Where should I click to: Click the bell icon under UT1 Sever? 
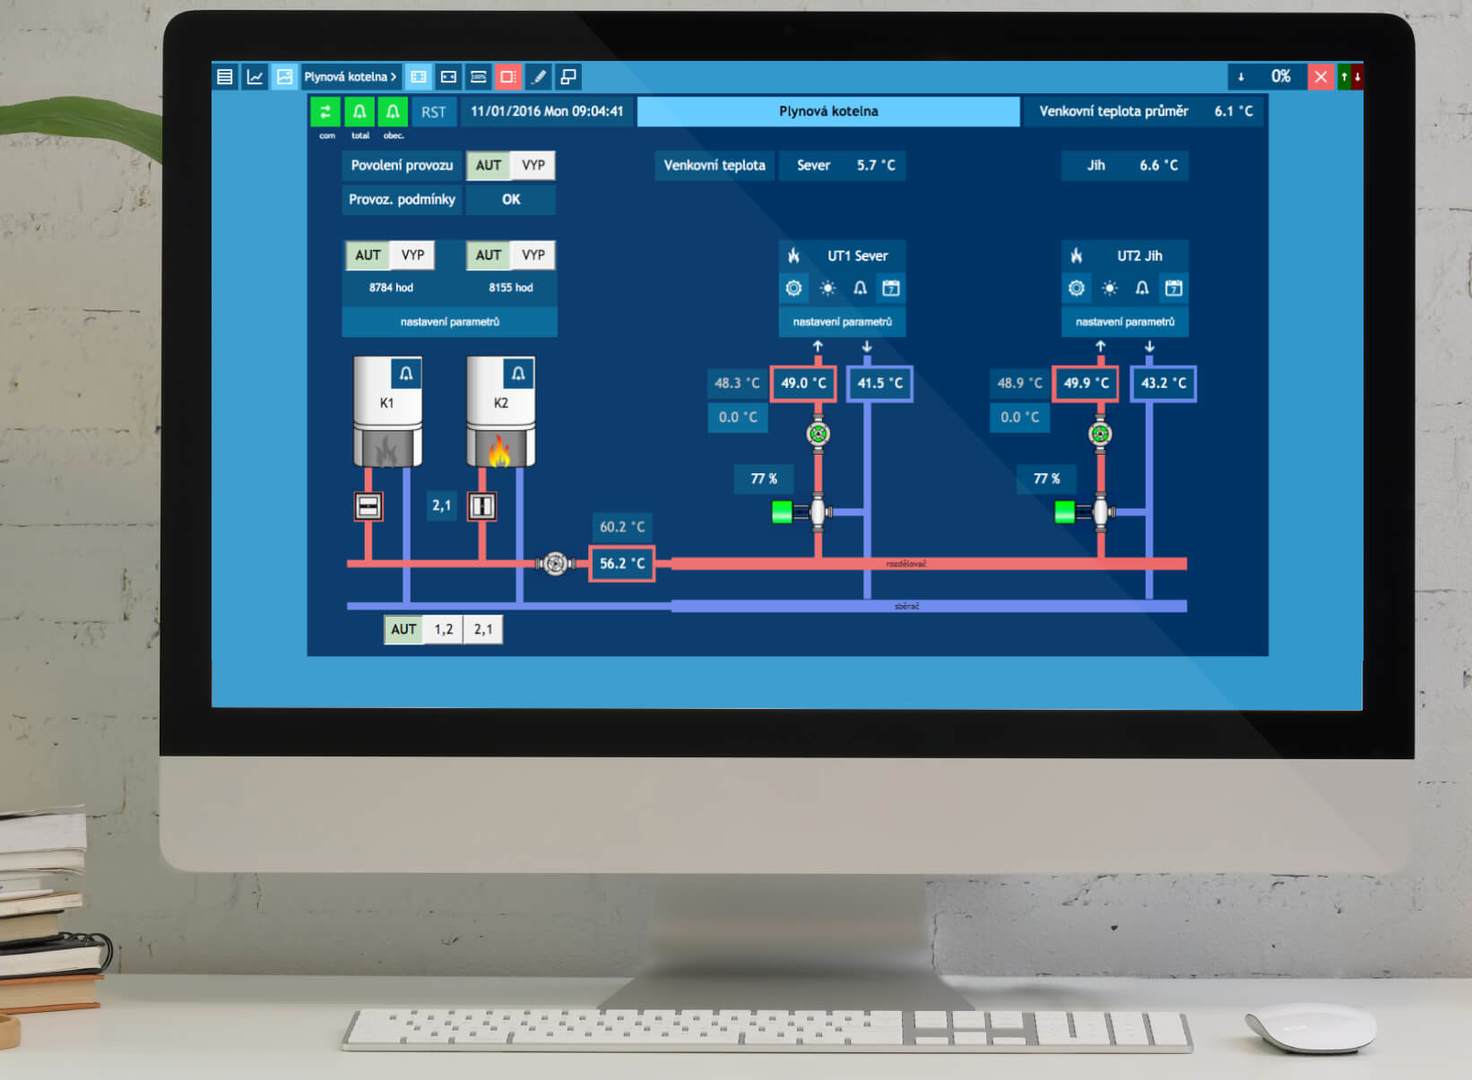coord(860,288)
